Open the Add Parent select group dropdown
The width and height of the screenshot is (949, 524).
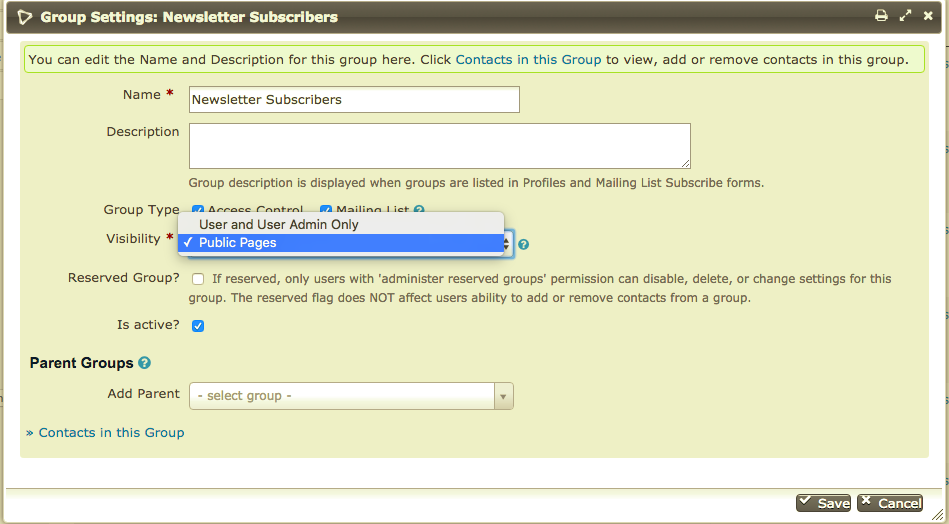[351, 396]
